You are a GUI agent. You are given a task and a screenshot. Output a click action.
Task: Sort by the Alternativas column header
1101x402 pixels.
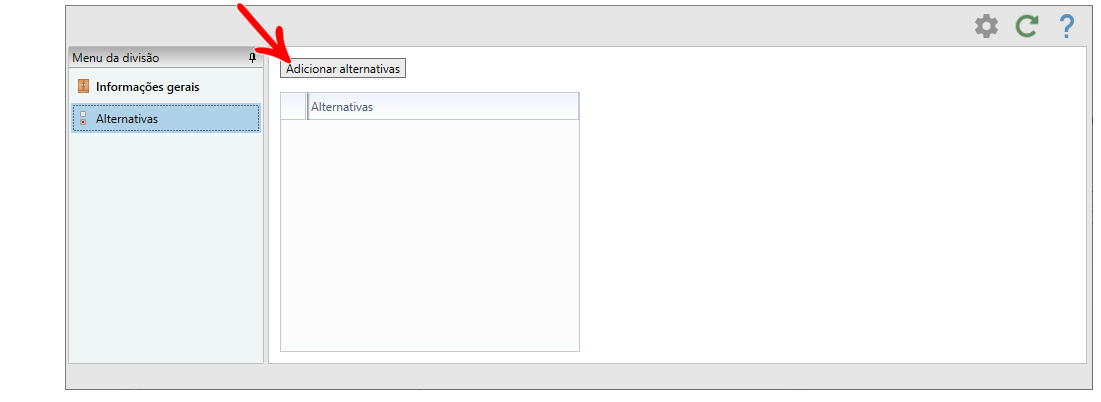(x=443, y=107)
